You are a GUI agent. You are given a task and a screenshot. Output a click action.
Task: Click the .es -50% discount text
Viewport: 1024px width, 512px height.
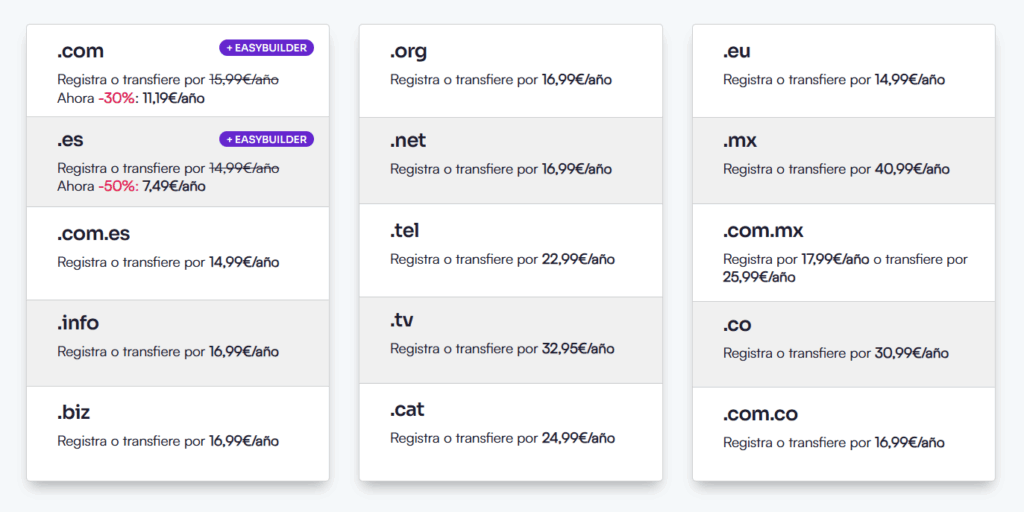118,186
